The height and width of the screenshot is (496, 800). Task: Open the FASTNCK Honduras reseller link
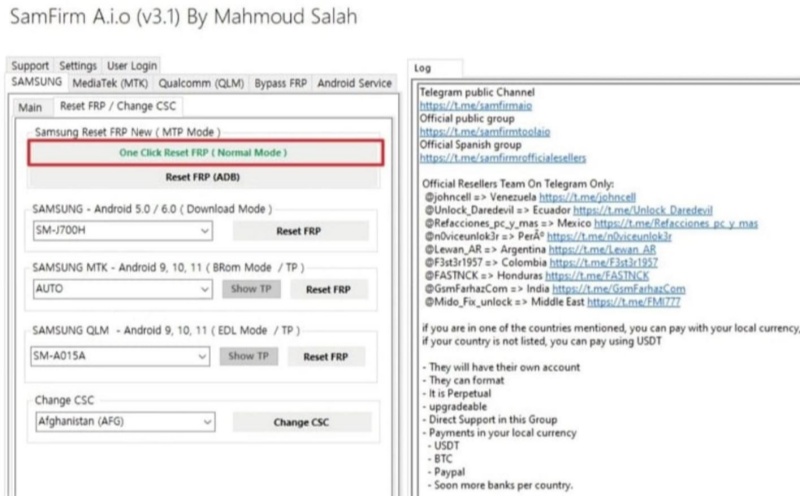point(597,276)
